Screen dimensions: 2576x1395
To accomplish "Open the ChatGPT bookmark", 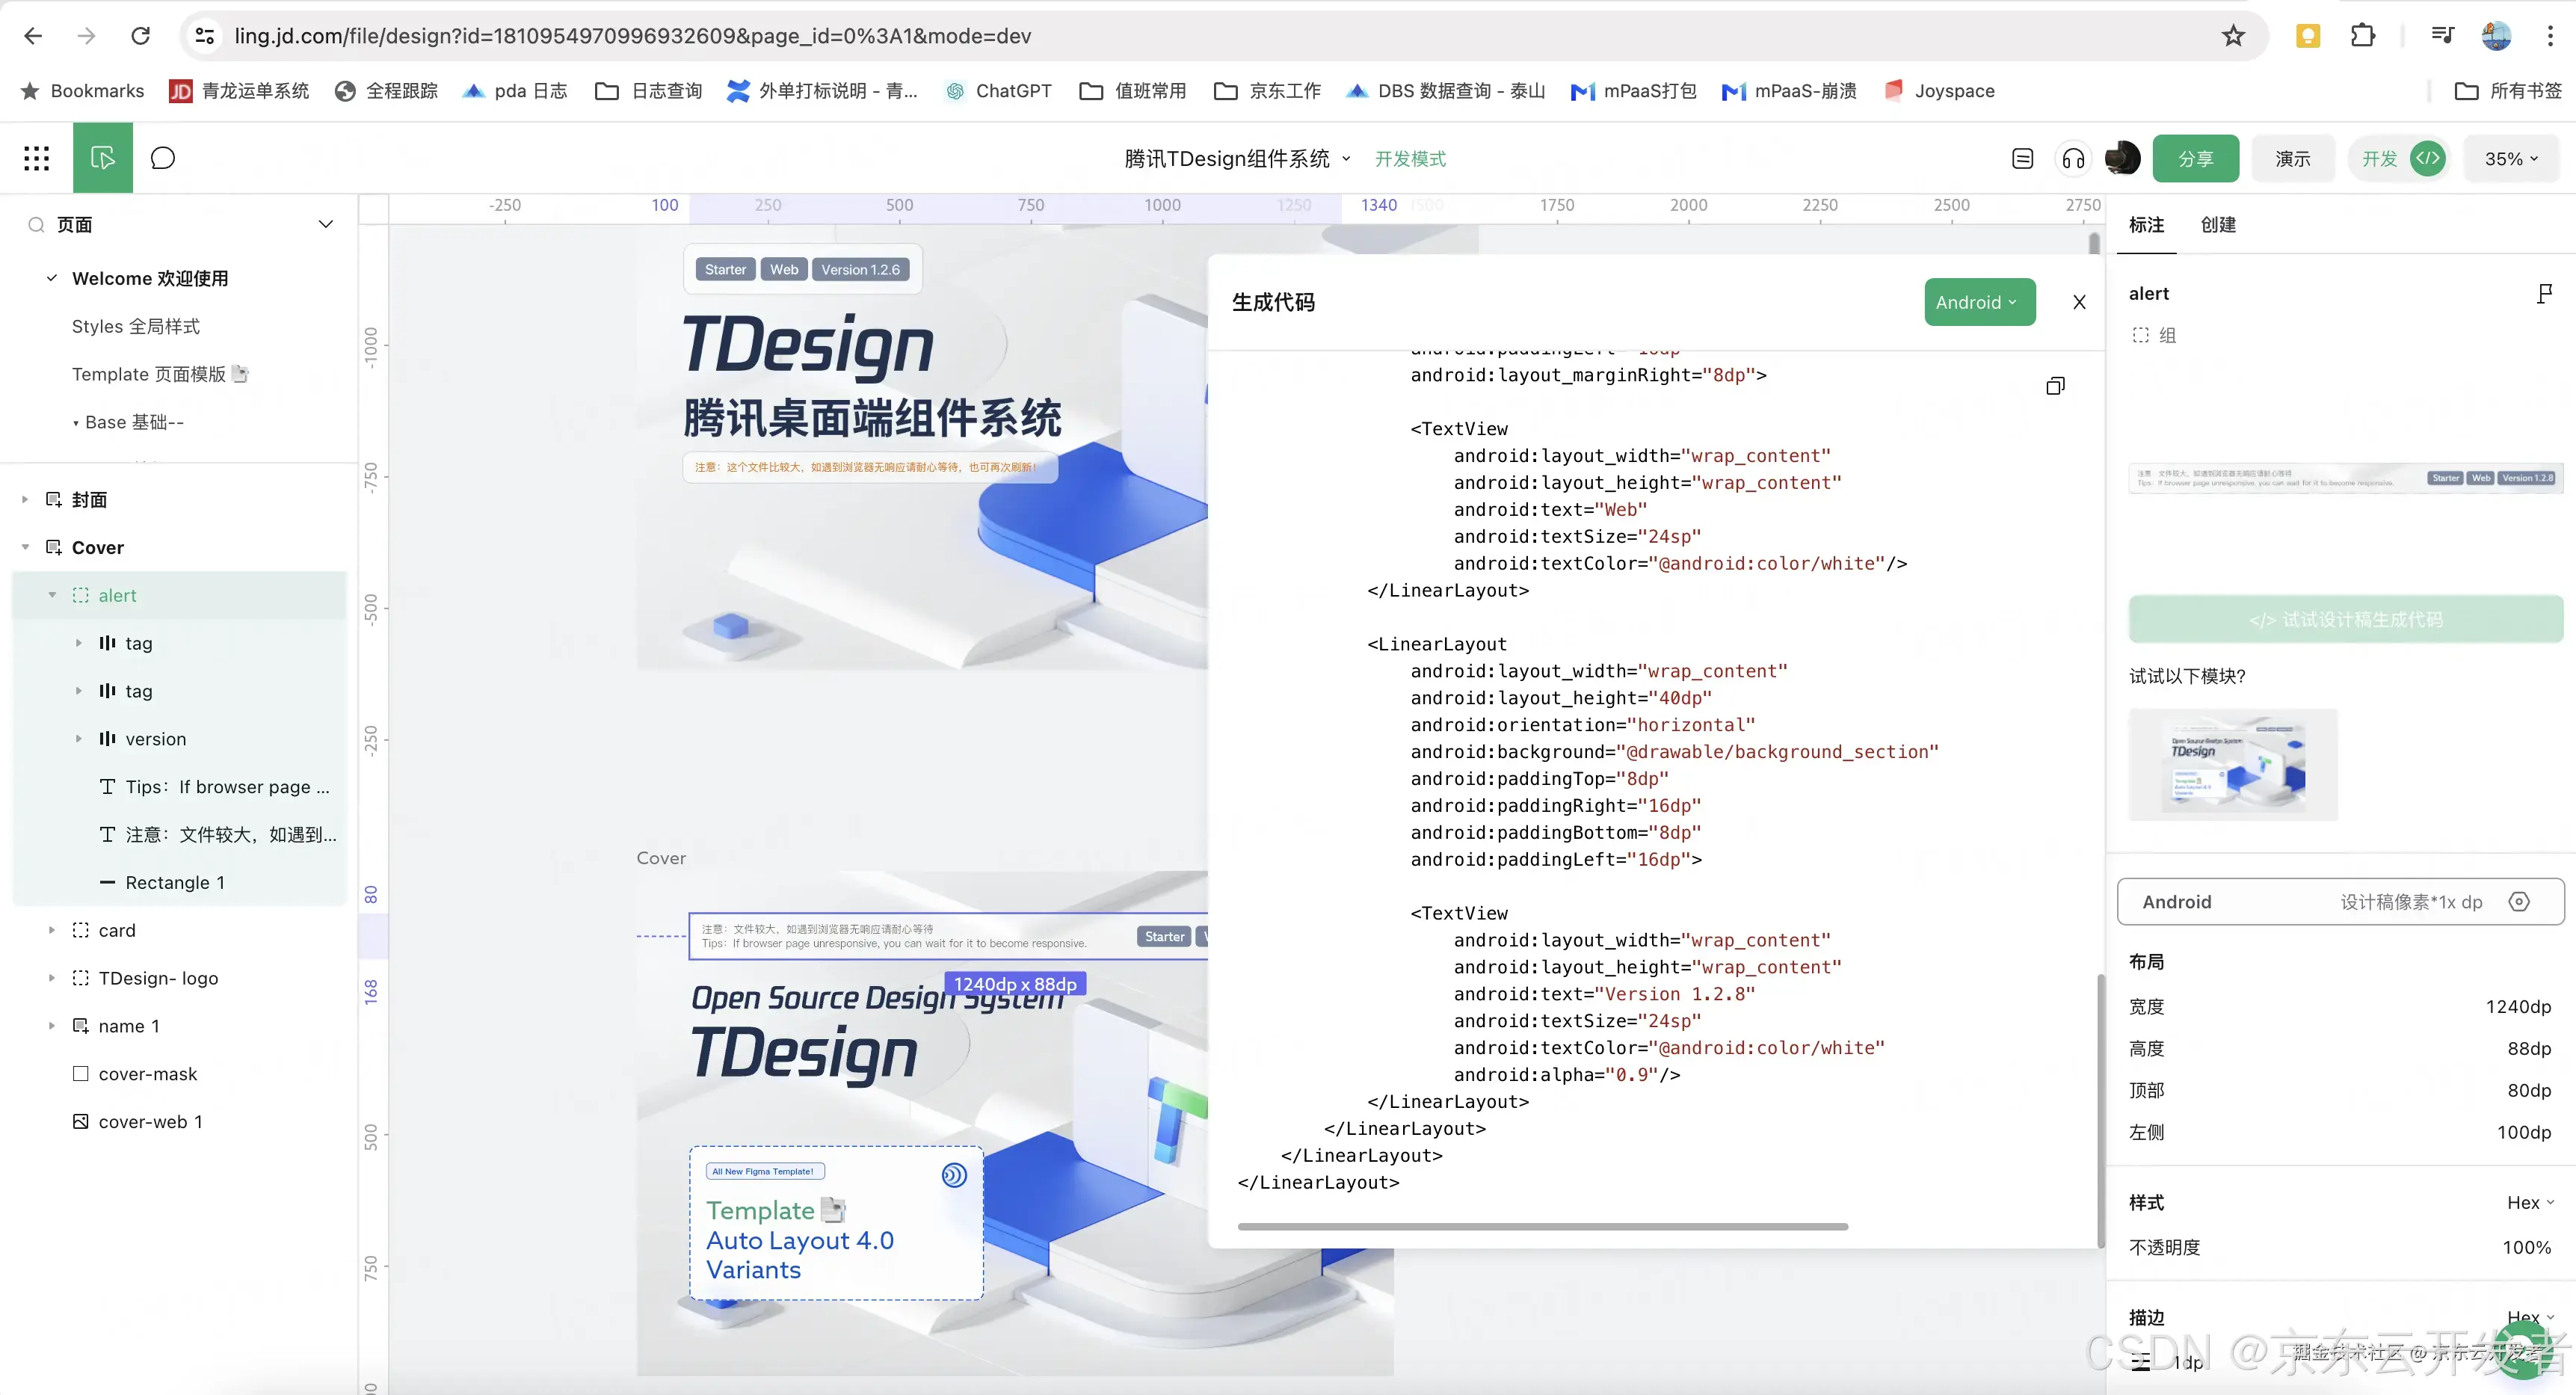I will tap(998, 91).
